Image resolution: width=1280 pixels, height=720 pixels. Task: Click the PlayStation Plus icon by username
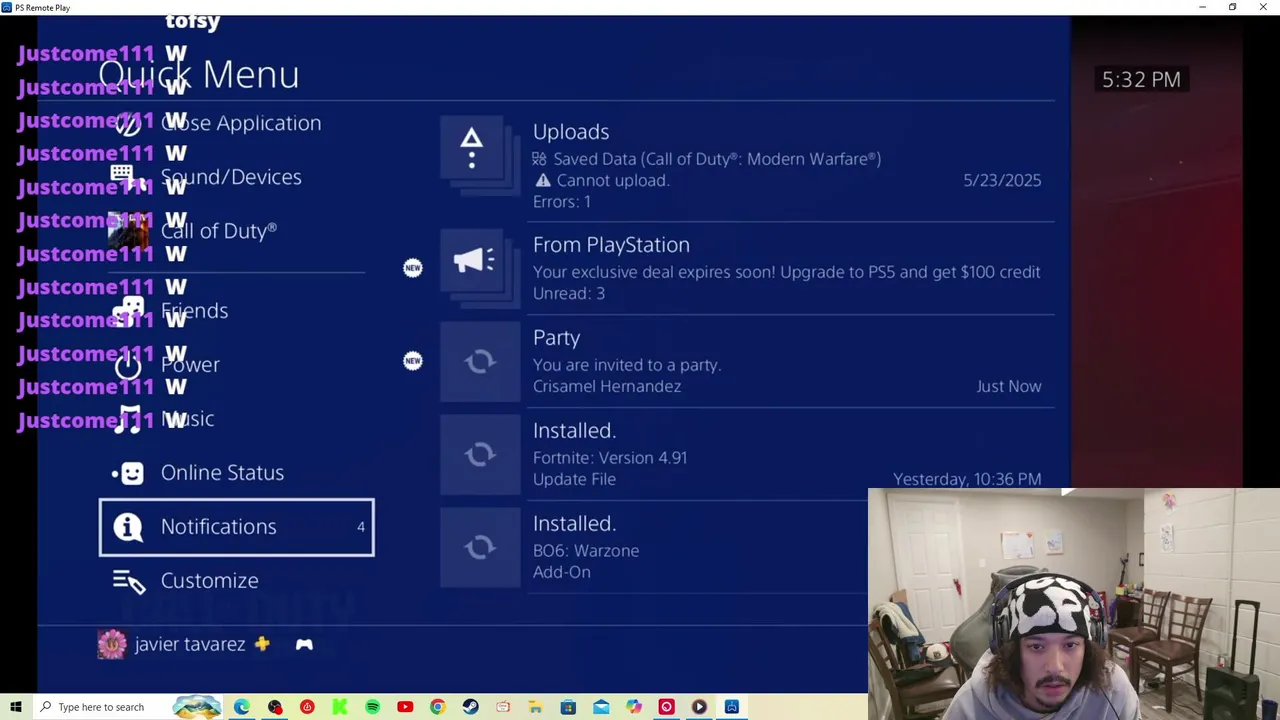pos(262,644)
